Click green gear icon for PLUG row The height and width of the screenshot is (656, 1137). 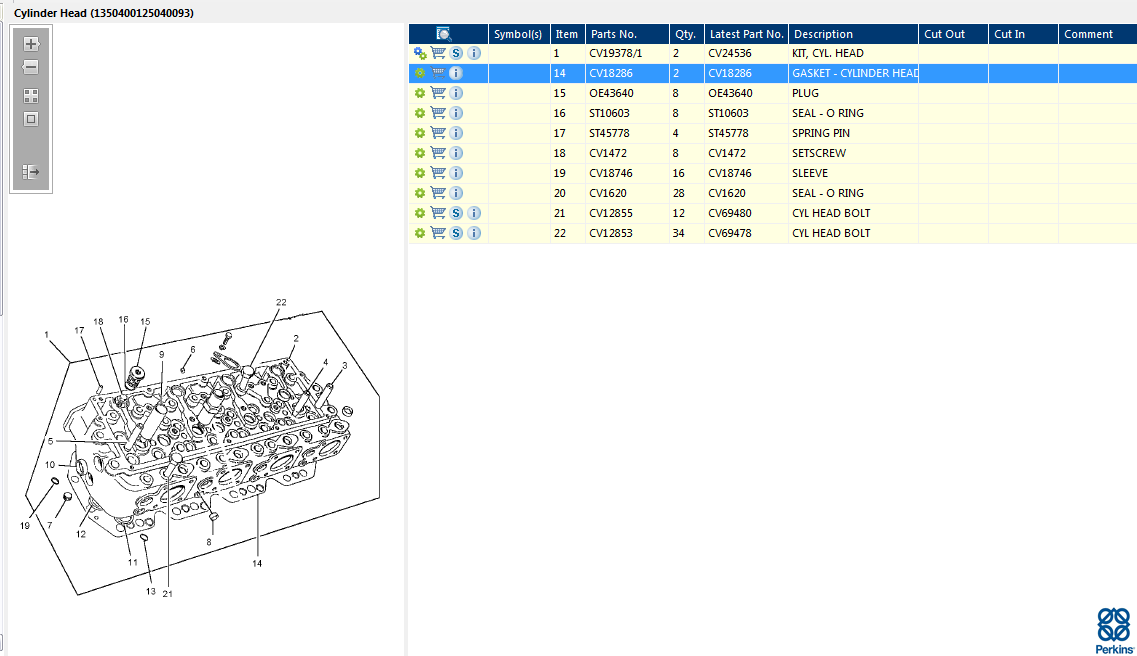pos(420,93)
